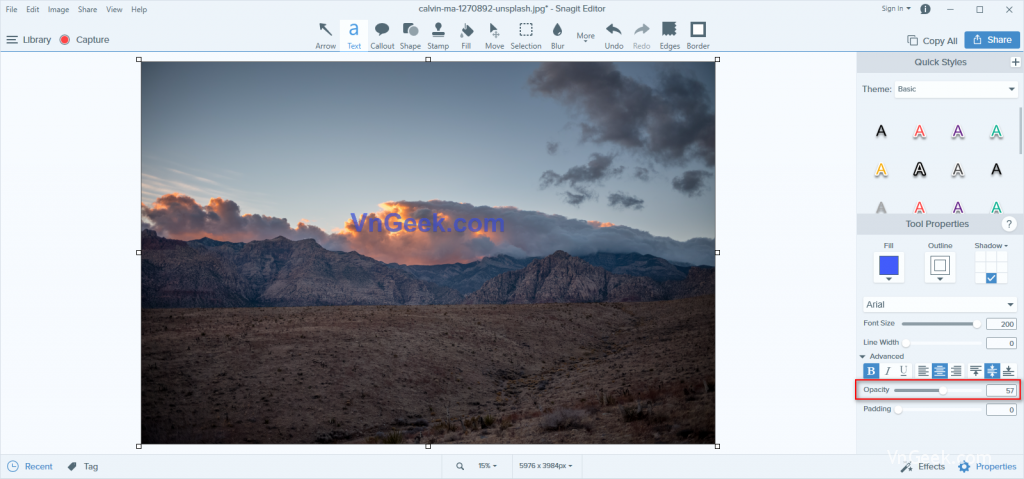Image resolution: width=1024 pixels, height=479 pixels.
Task: Toggle the checked shadow direction cell
Action: click(x=991, y=278)
